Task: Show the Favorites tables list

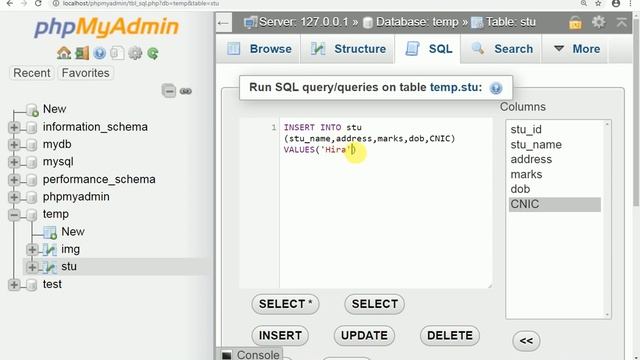Action: (x=86, y=73)
